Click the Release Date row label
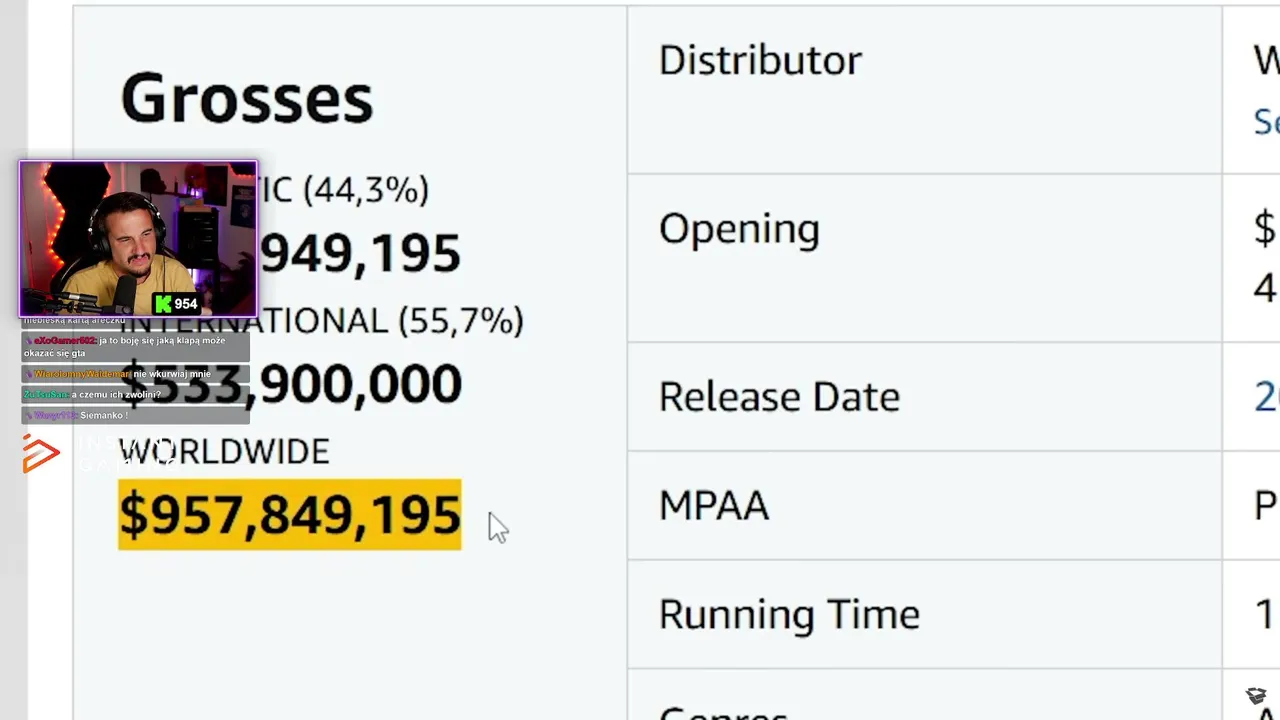The width and height of the screenshot is (1280, 720). tap(779, 397)
